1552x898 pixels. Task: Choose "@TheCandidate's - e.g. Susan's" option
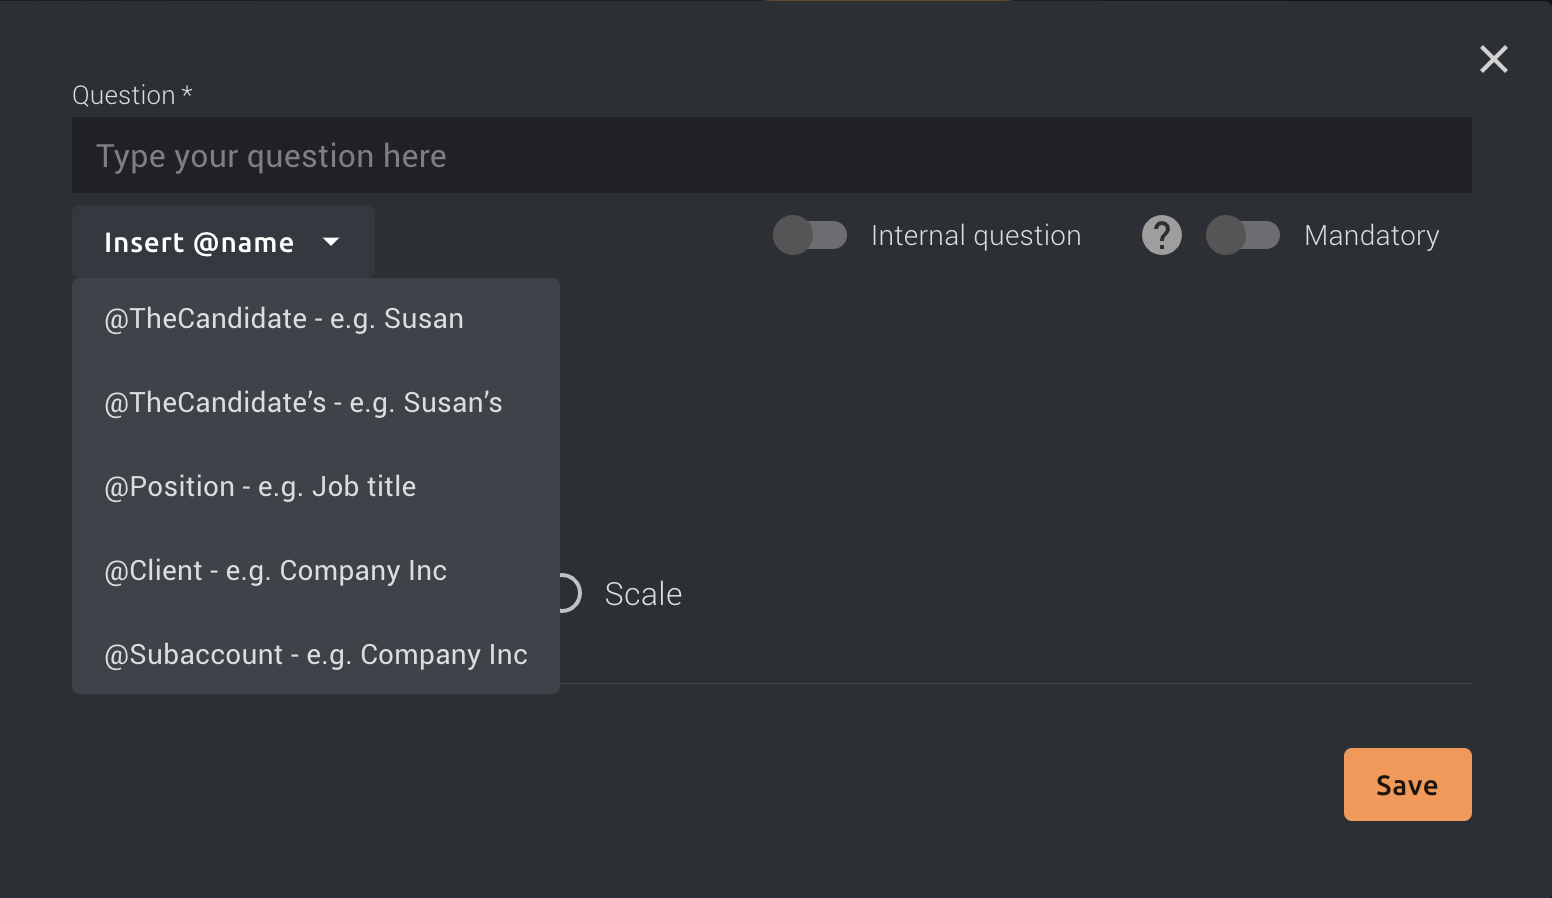[303, 402]
